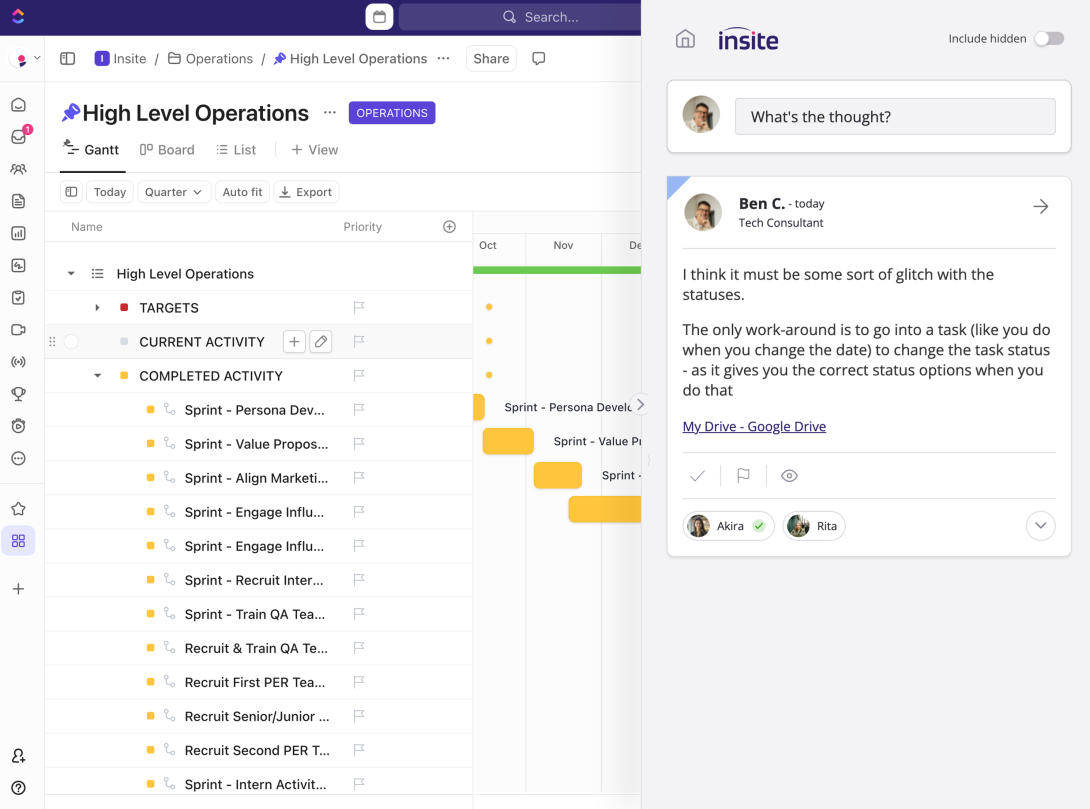This screenshot has width=1090, height=809.
Task: Open the trophy goals icon in the sidebar
Action: click(20, 393)
